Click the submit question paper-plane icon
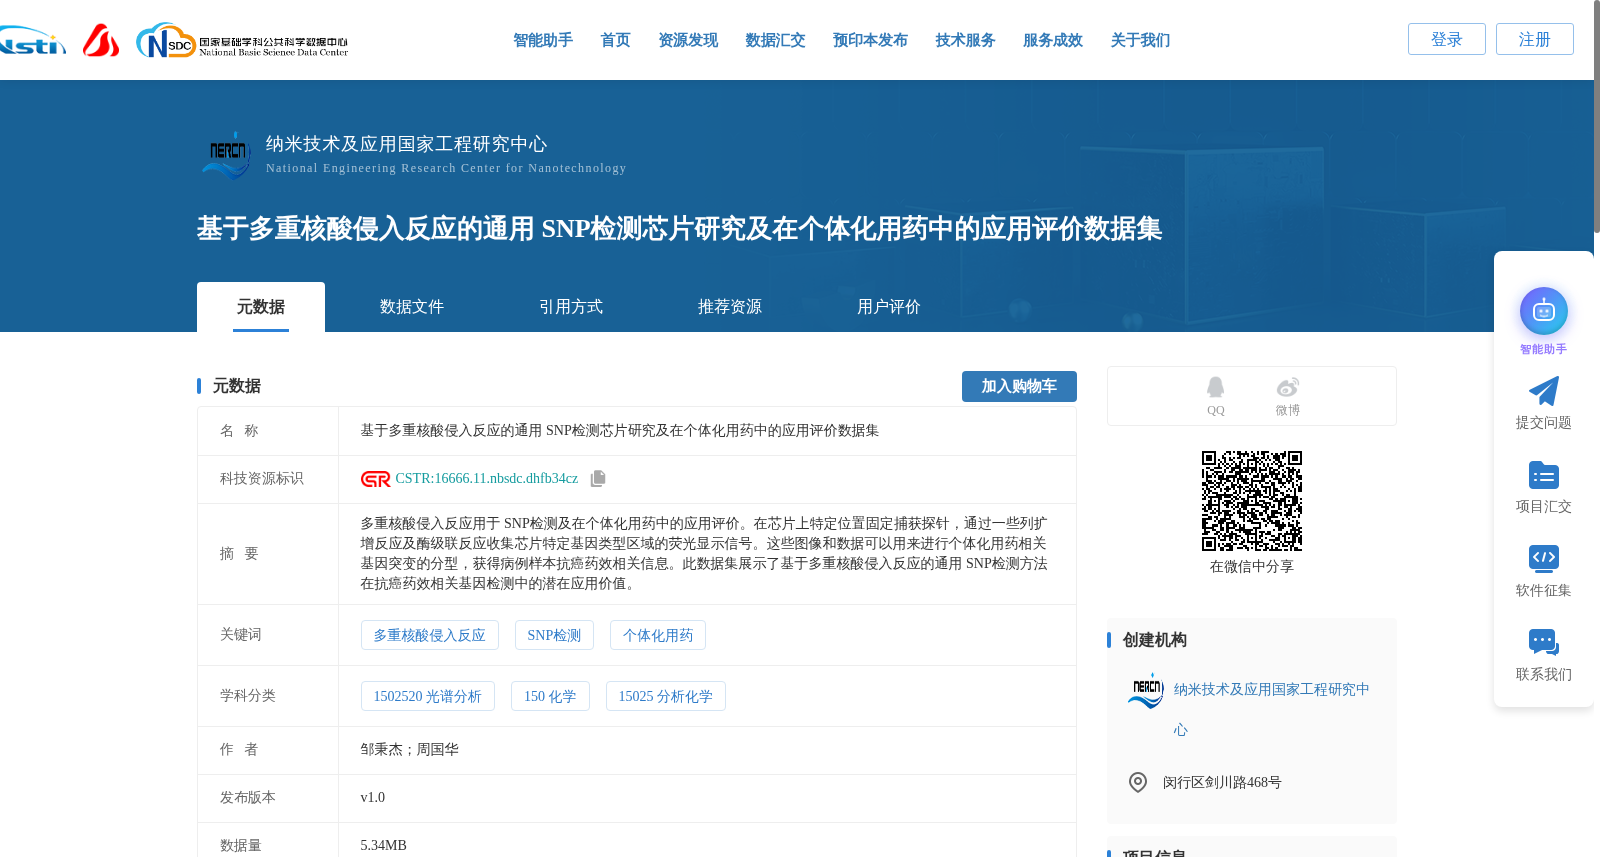 pos(1544,391)
